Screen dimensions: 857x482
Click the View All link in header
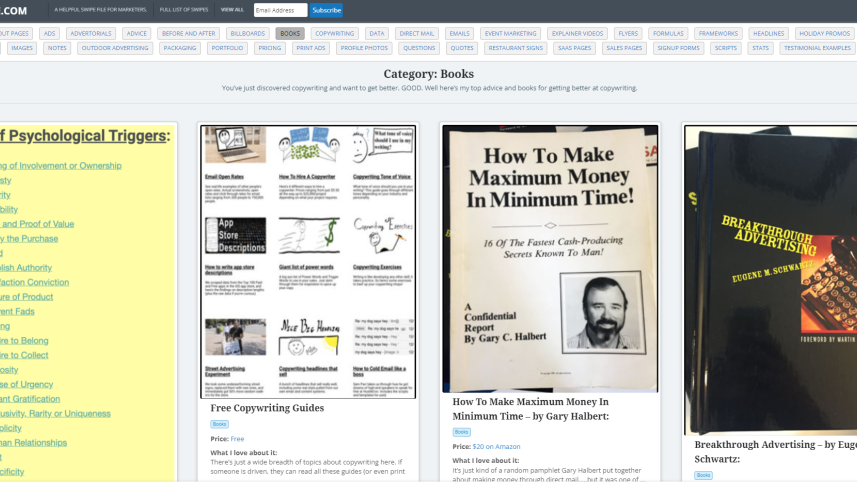232,10
